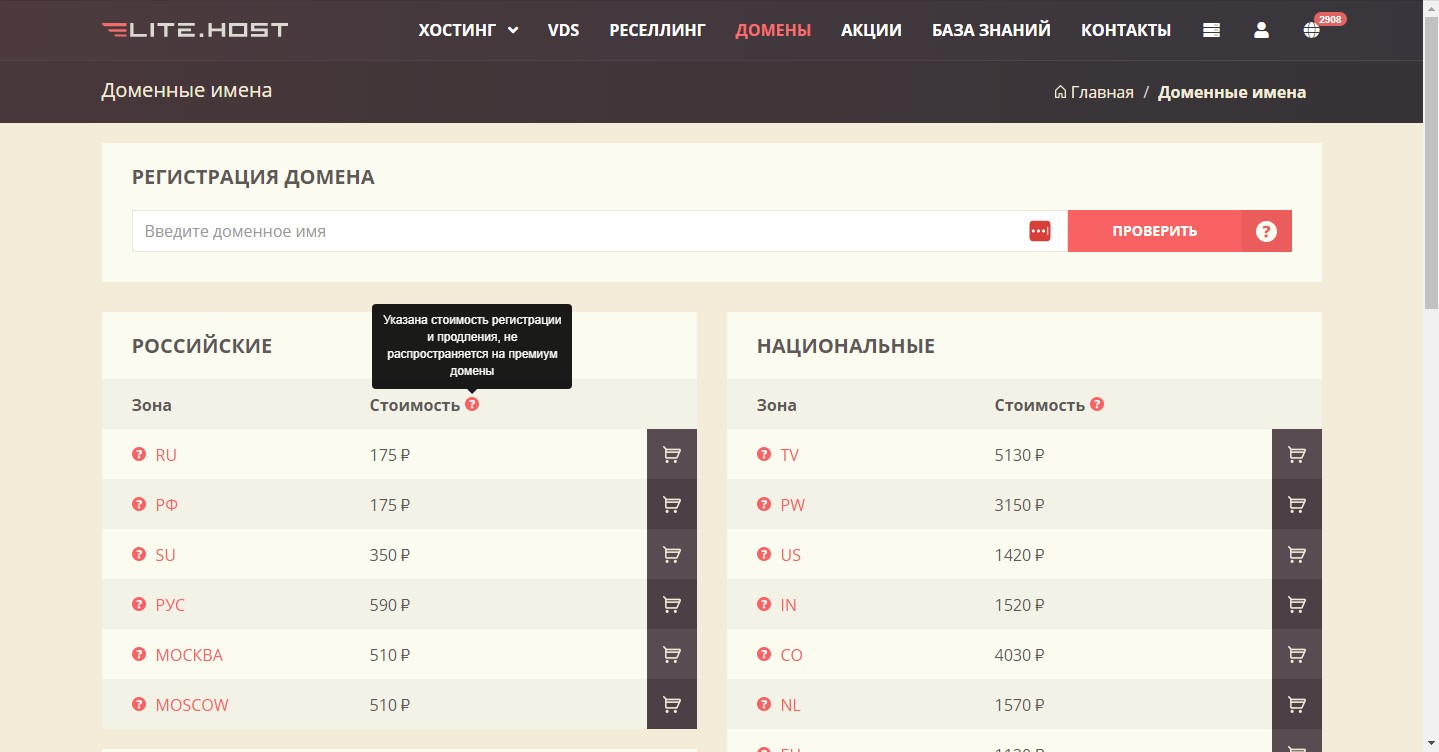
Task: Add МОСКВА domain to cart
Action: [x=672, y=654]
